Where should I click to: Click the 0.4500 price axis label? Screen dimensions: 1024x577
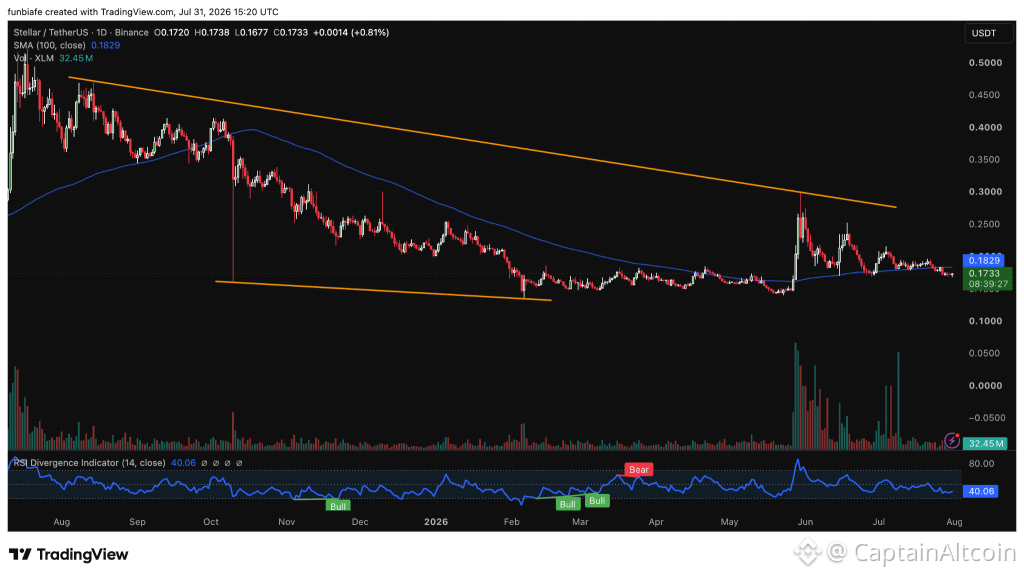[985, 95]
